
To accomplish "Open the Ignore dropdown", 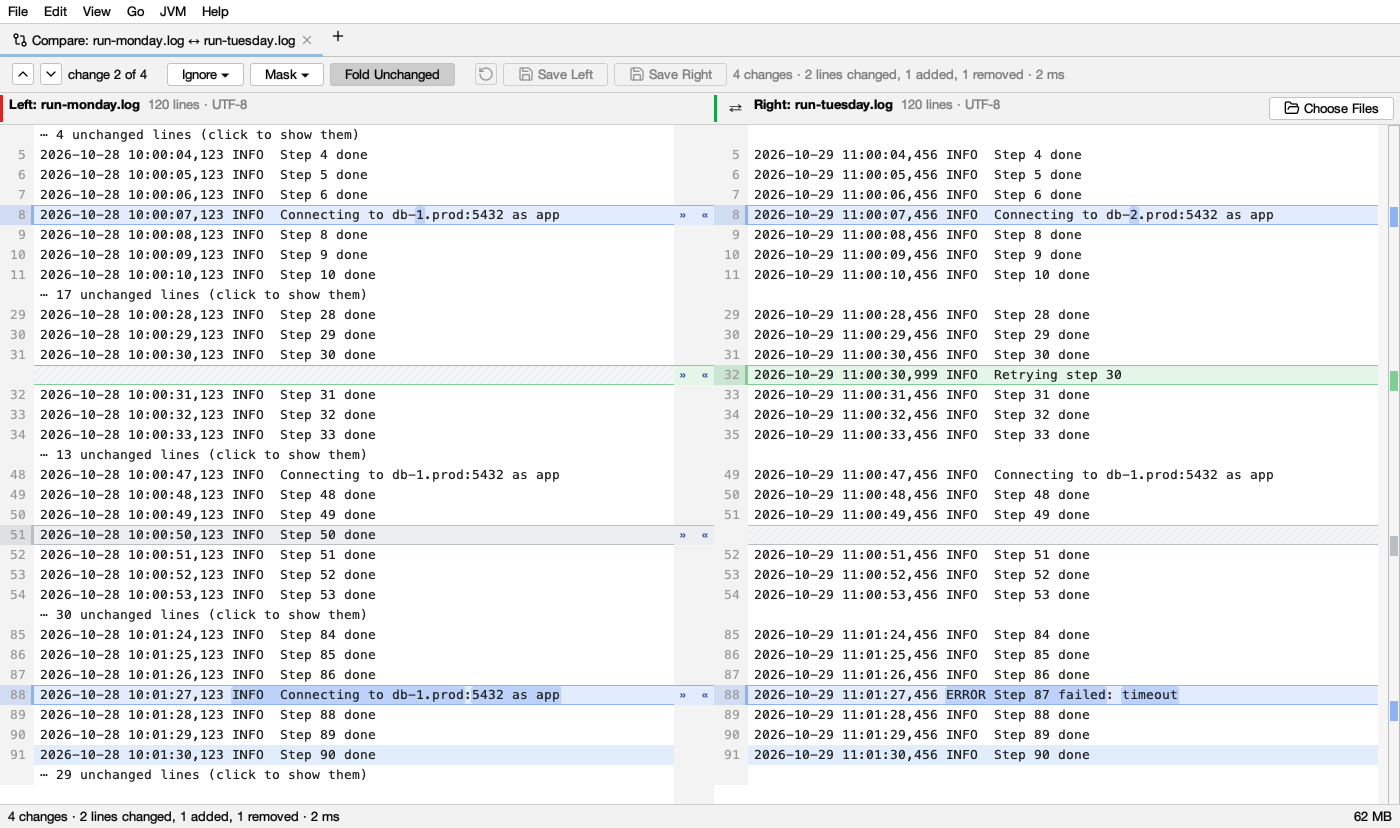I will point(205,74).
